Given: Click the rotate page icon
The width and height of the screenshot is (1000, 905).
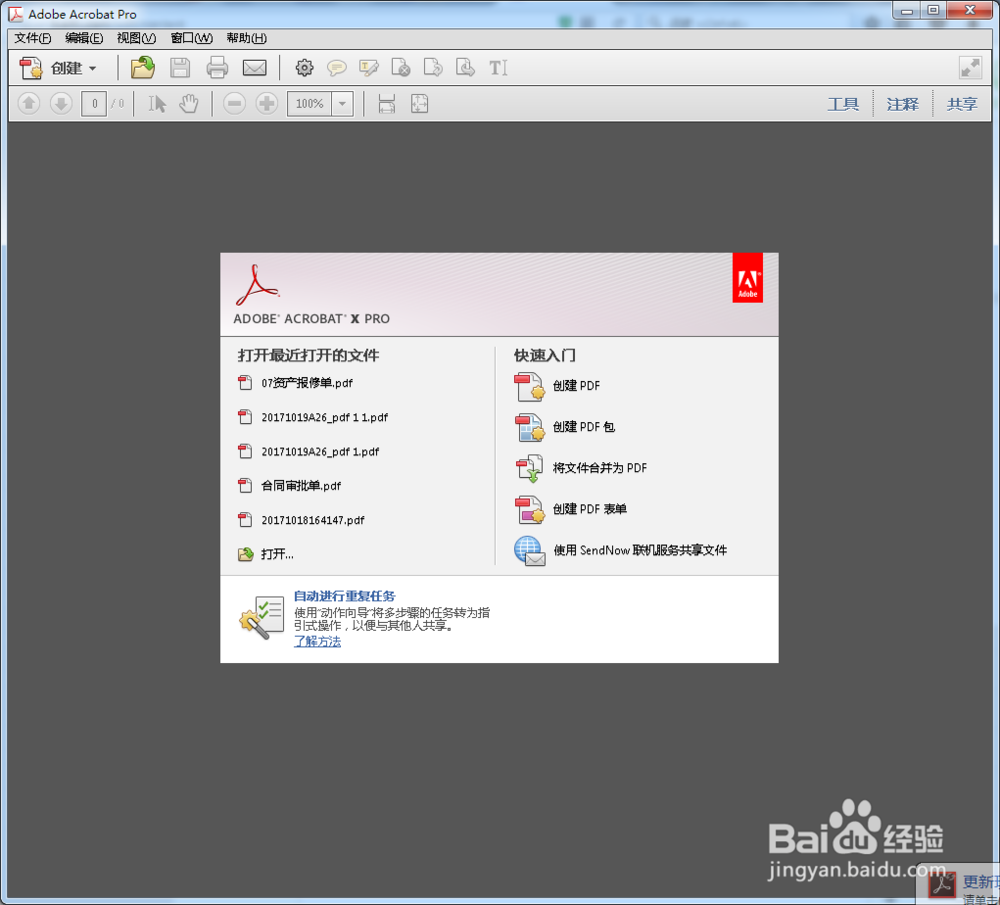Looking at the screenshot, I should (465, 68).
